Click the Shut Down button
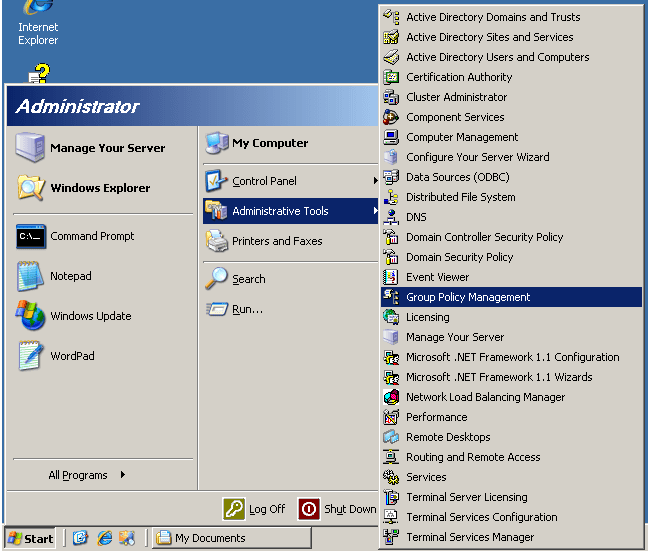648x551 pixels. (x=337, y=509)
